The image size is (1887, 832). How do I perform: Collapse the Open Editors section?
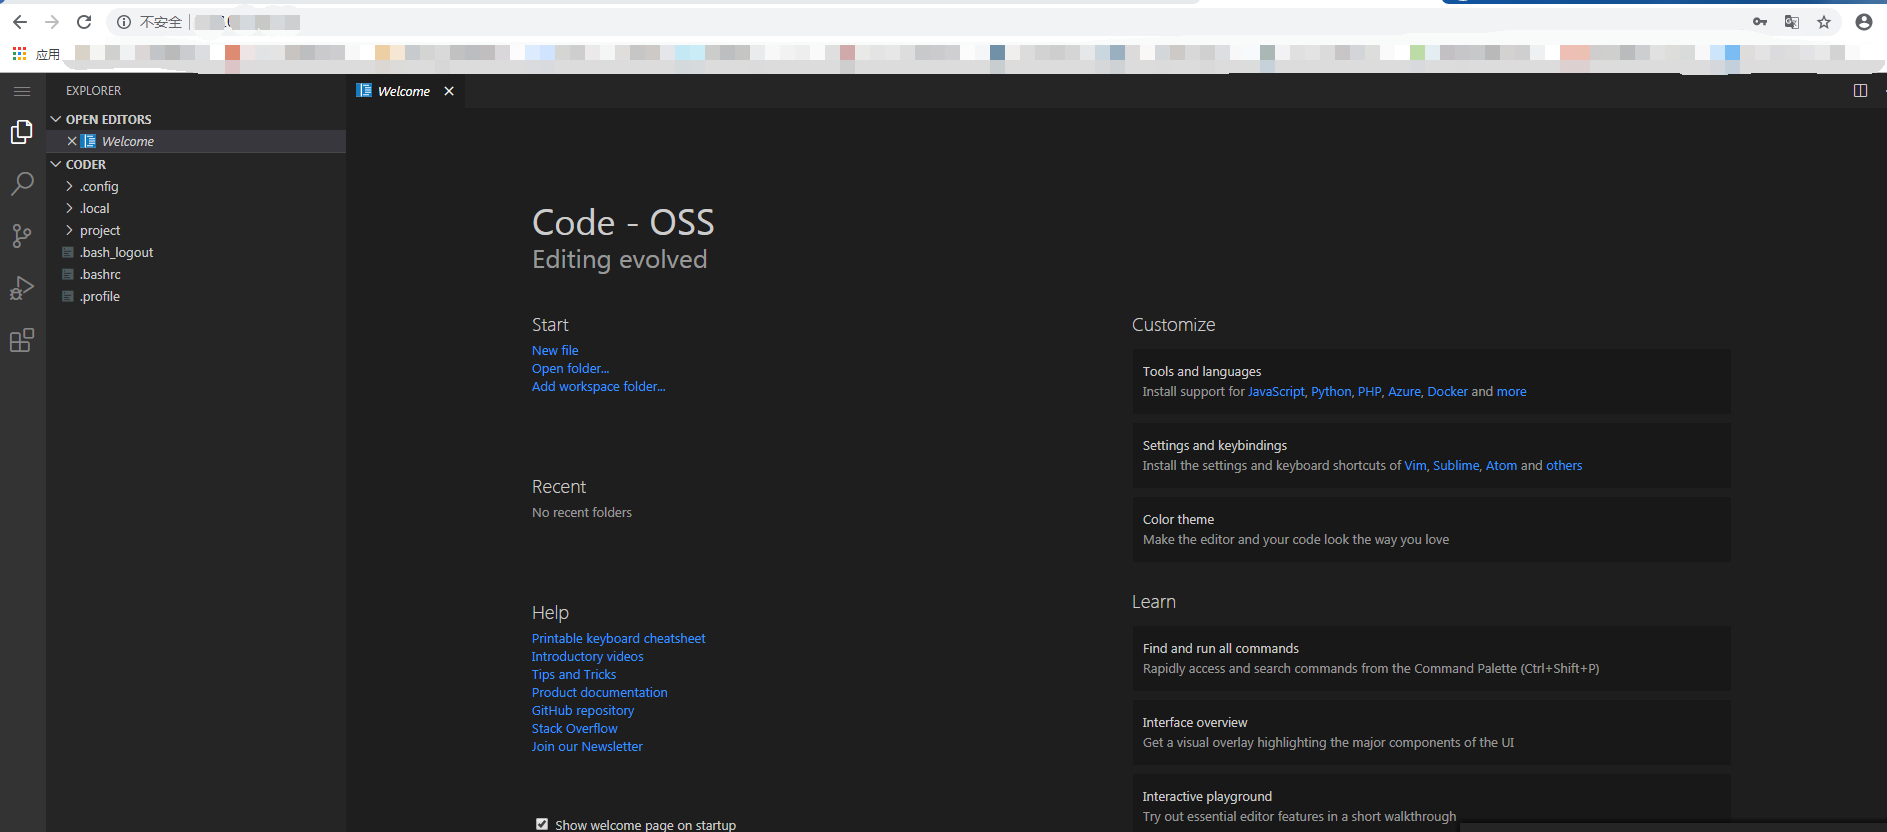196,119
